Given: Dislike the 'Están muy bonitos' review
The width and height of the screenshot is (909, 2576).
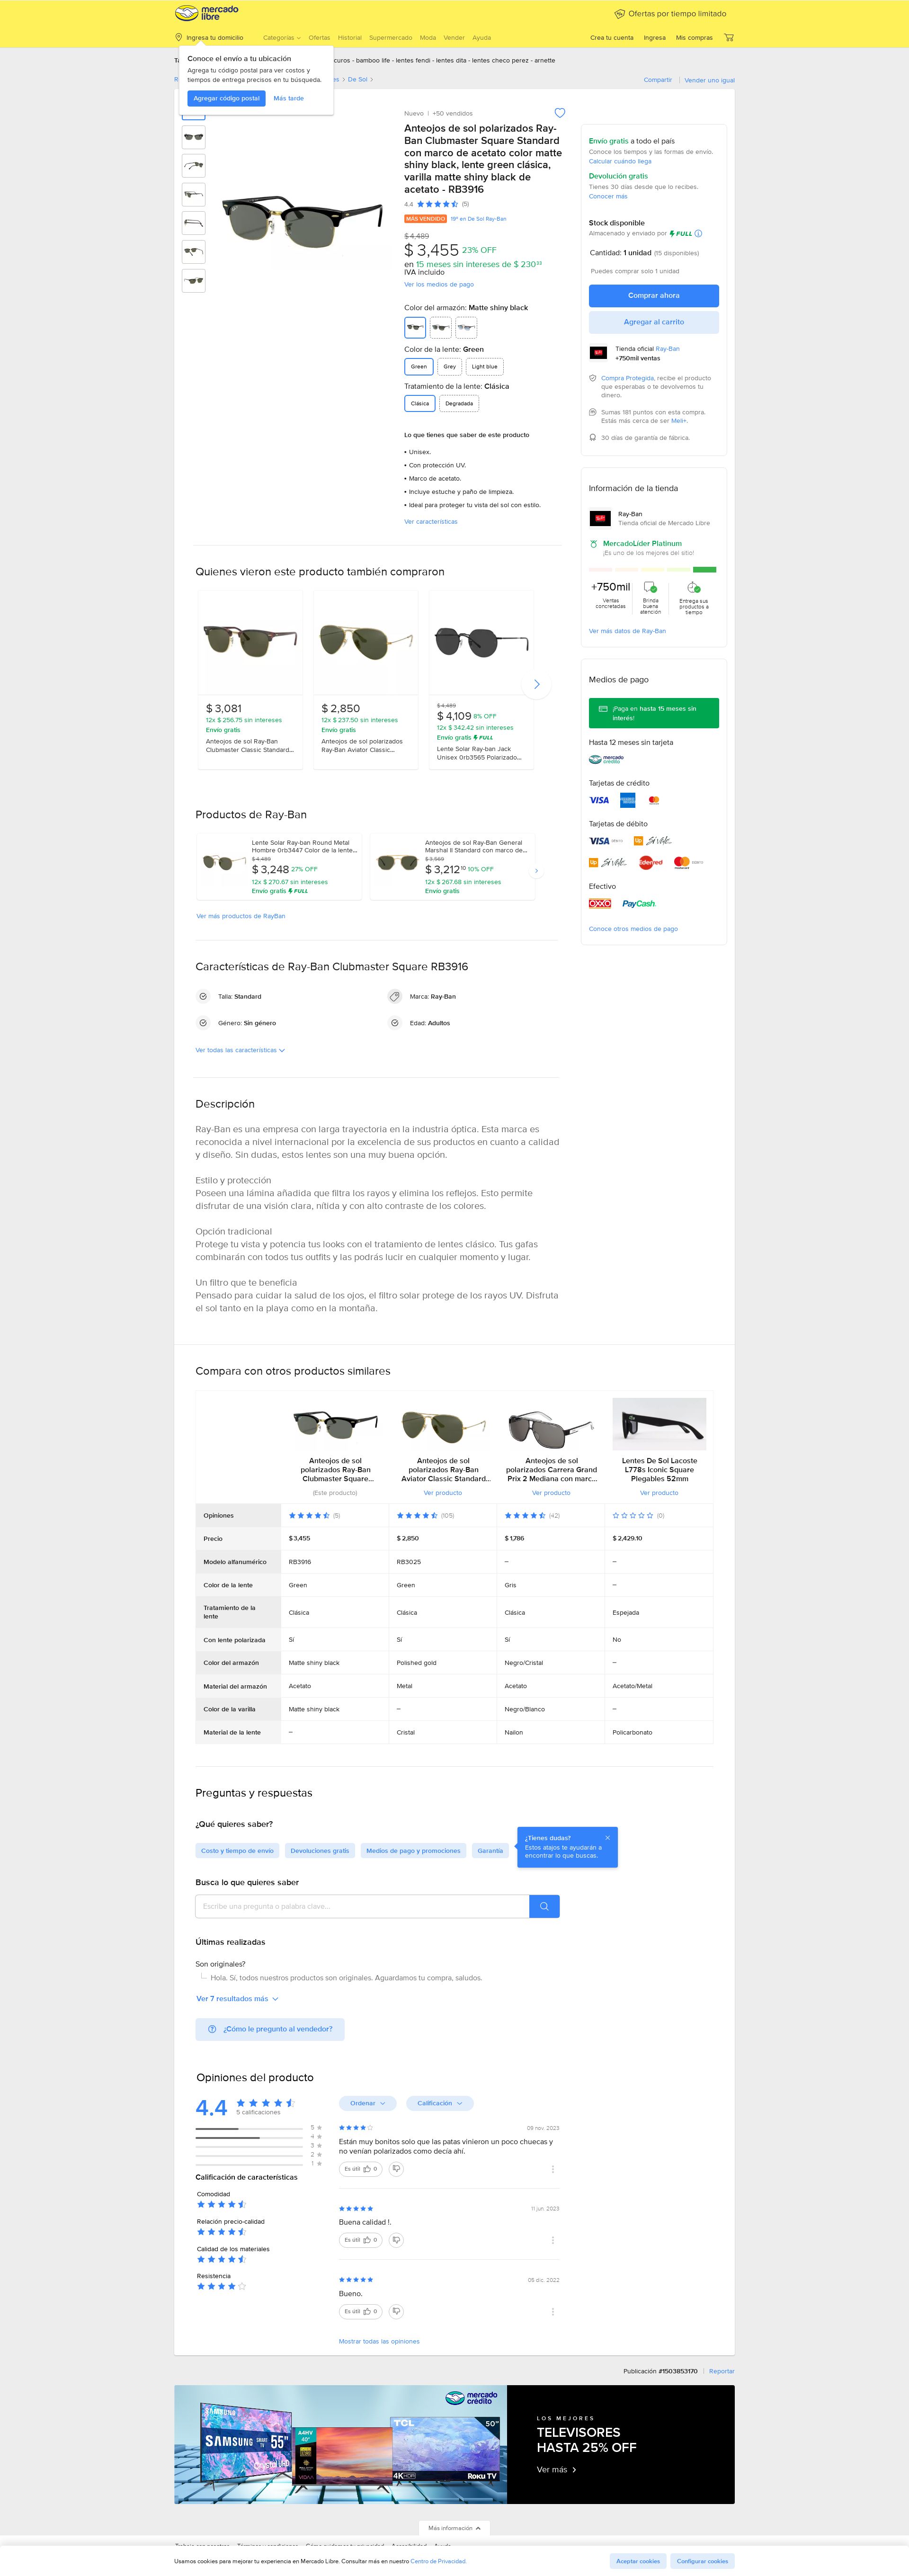Looking at the screenshot, I should pyautogui.click(x=396, y=2169).
